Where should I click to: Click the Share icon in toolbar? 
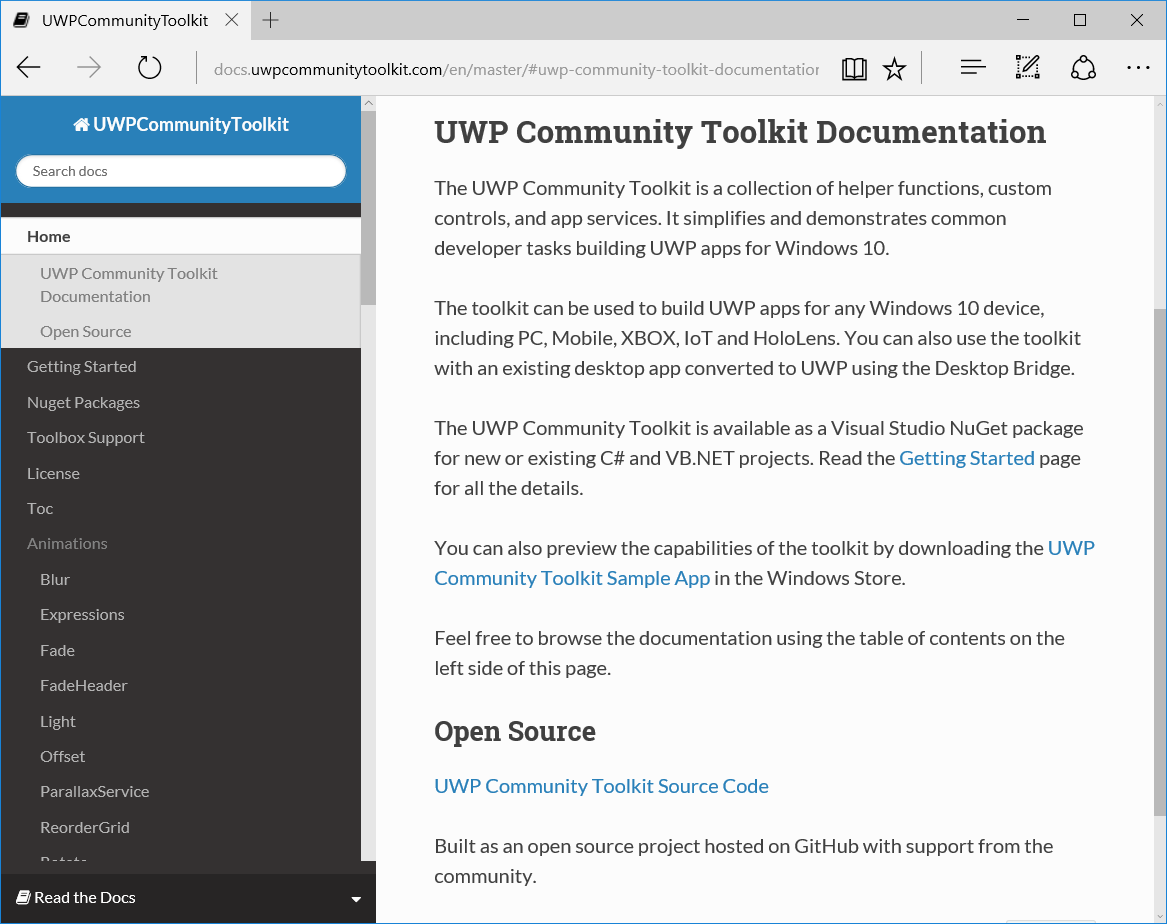(x=1083, y=68)
